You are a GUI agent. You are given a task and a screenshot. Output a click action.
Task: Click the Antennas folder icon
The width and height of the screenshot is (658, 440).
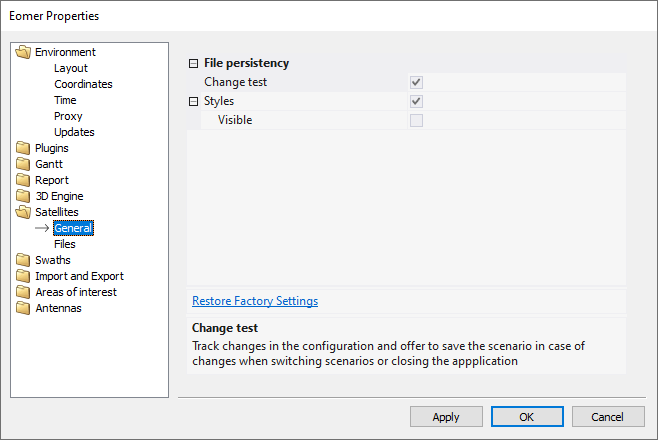click(24, 308)
